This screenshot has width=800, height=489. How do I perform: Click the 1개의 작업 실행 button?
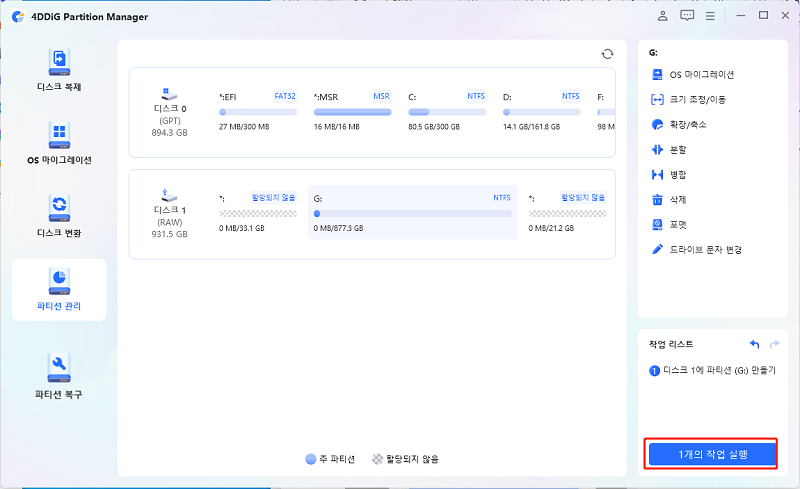tap(713, 454)
